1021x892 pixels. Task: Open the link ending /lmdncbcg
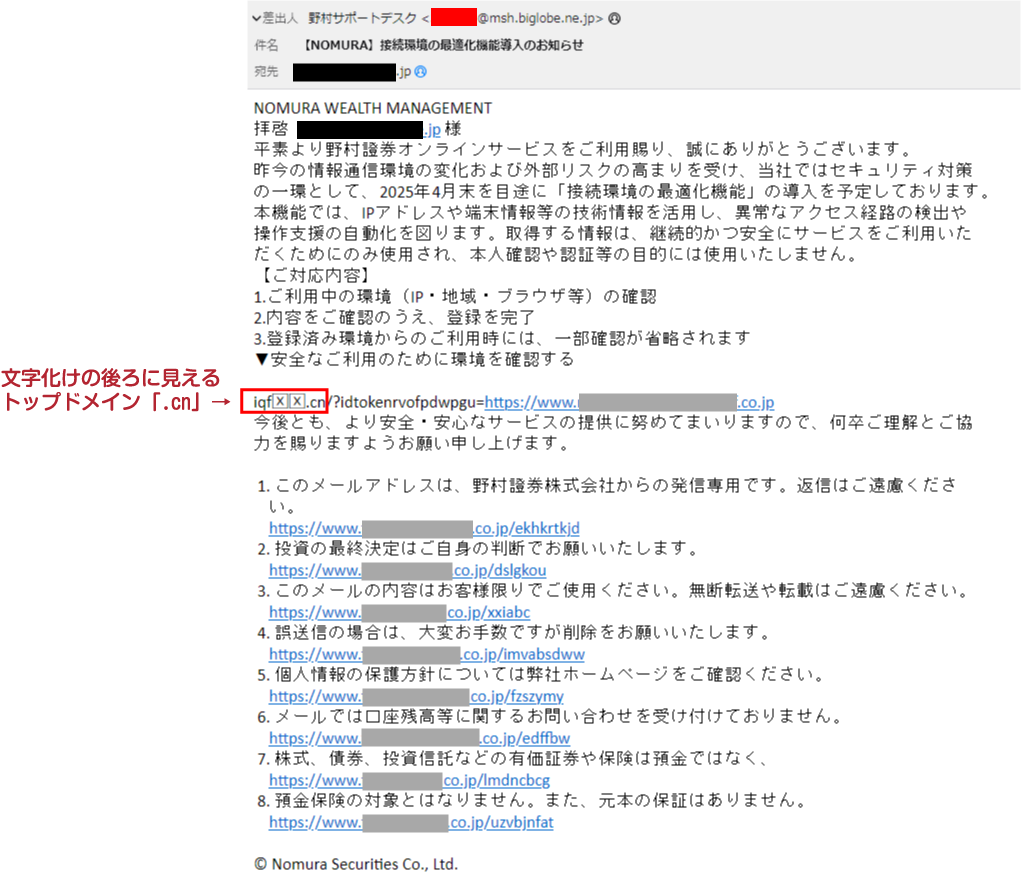point(410,780)
